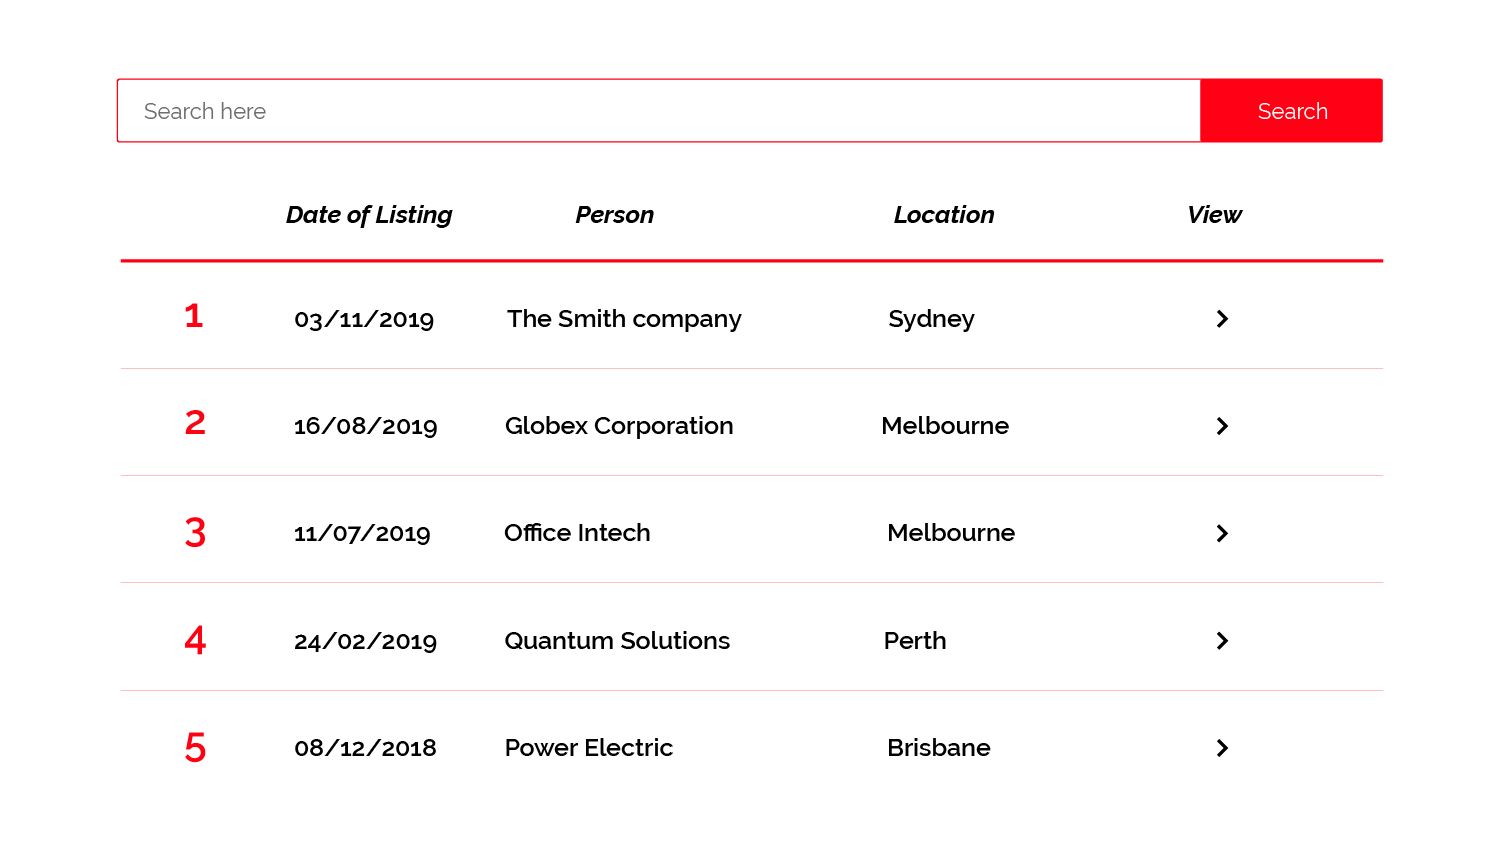Click the Brisbane location cell
Screen dimensions: 1501x844
938,748
